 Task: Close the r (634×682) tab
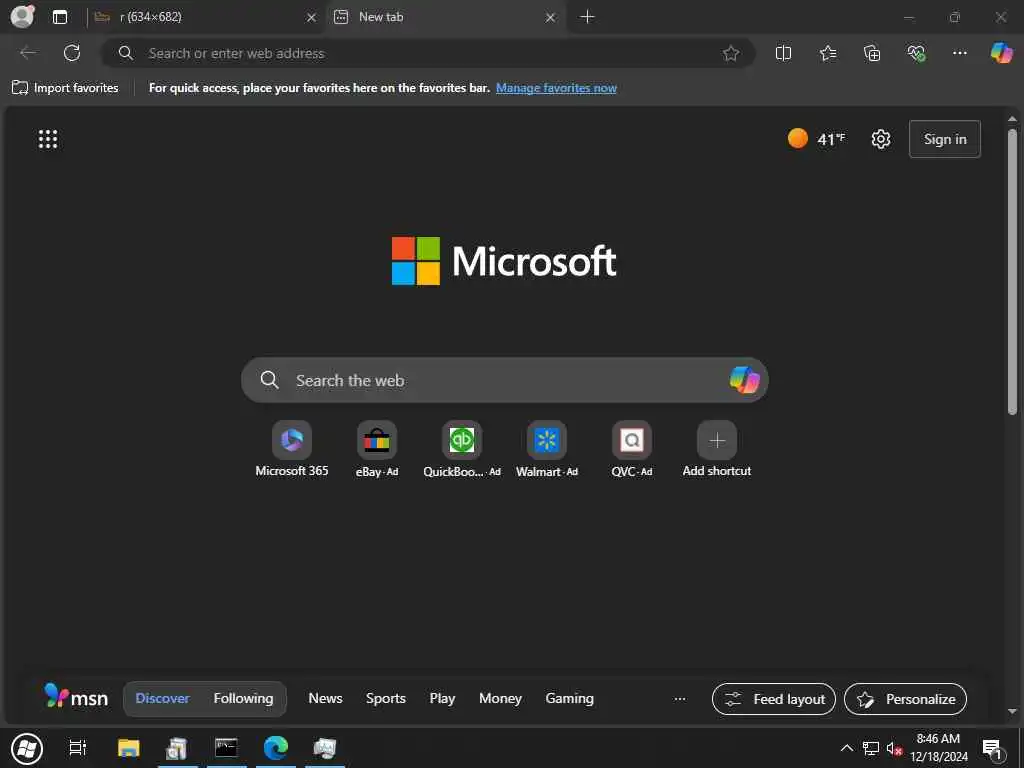pyautogui.click(x=312, y=18)
